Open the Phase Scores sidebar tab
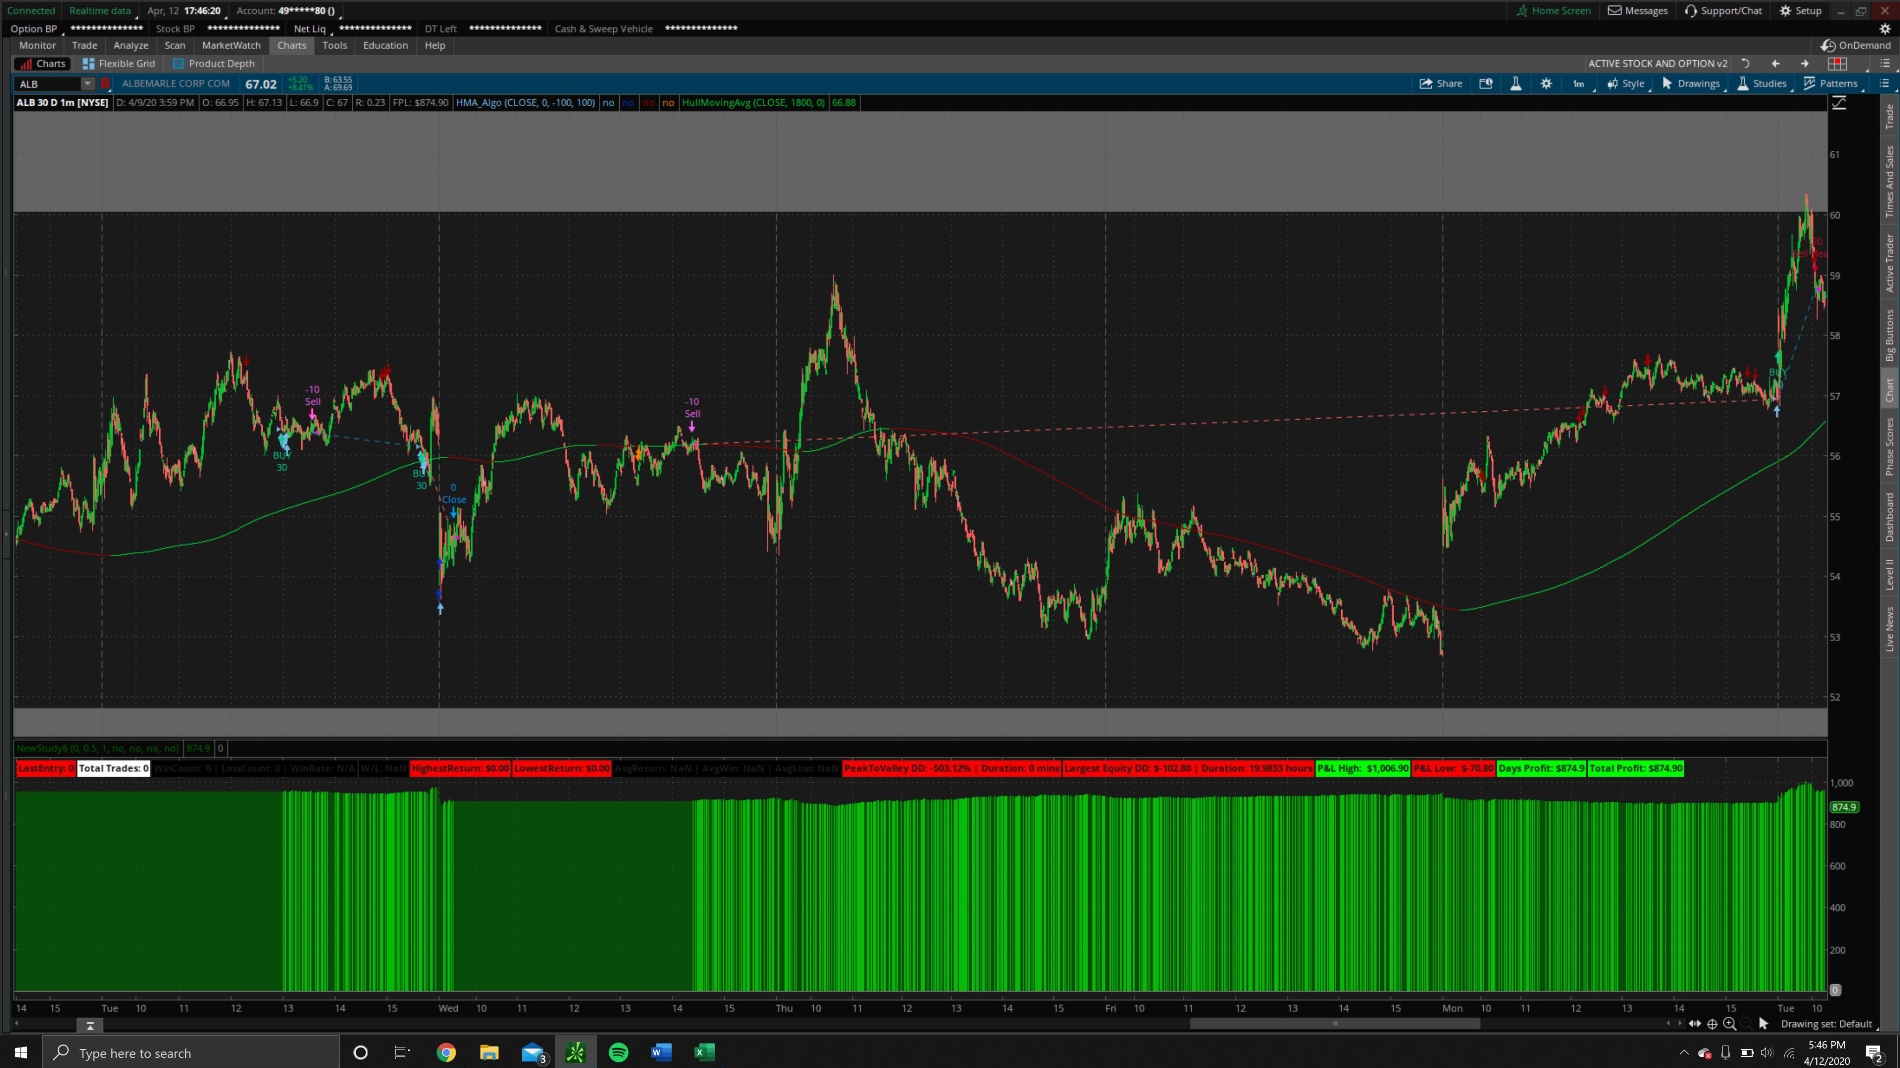This screenshot has height=1068, width=1900. [1889, 446]
